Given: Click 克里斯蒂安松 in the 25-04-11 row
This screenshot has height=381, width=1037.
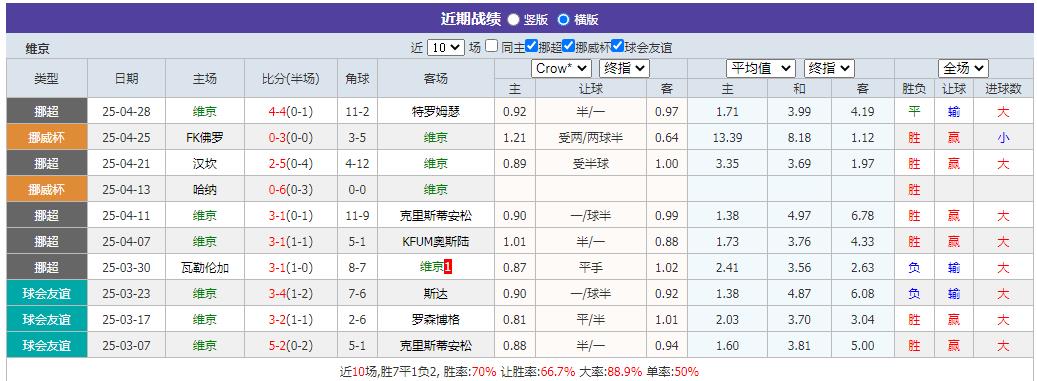Looking at the screenshot, I should 435,216.
